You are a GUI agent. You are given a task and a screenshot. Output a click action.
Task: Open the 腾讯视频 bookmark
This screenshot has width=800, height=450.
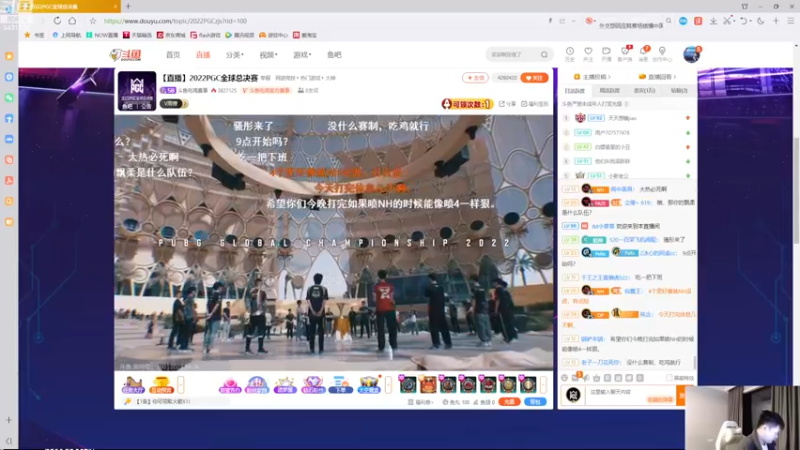coord(240,35)
